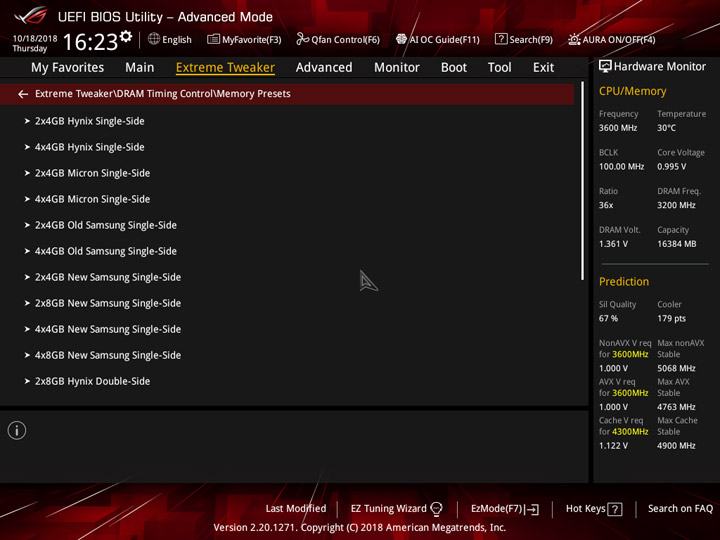Select the Extreme Tweaker tab
The height and width of the screenshot is (540, 720).
click(225, 68)
